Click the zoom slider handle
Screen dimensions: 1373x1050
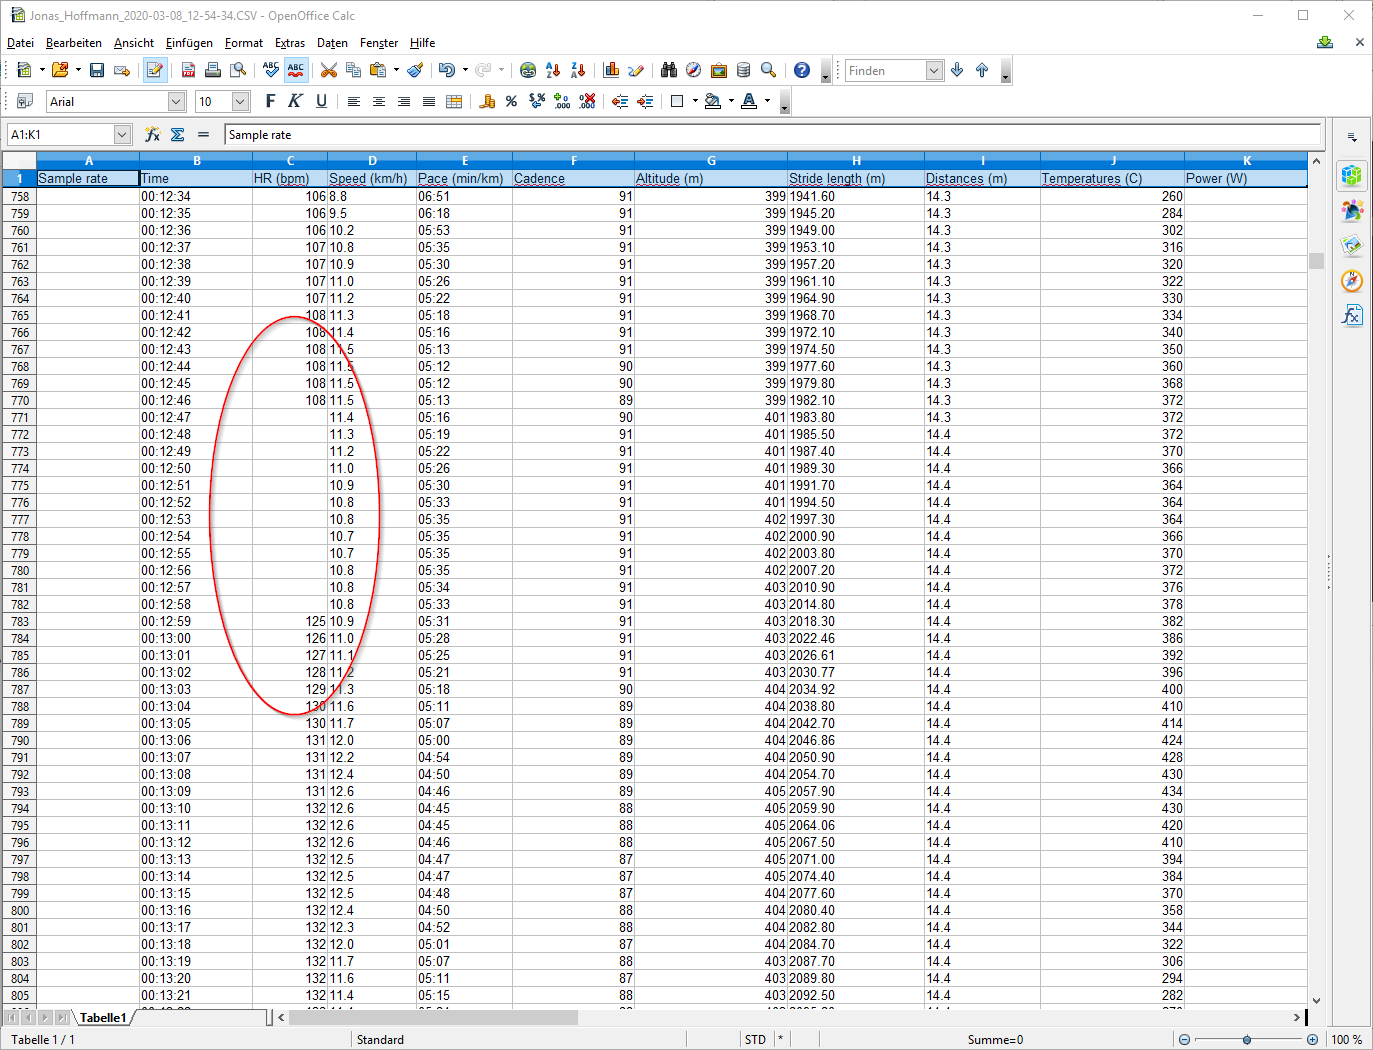(x=1247, y=1040)
